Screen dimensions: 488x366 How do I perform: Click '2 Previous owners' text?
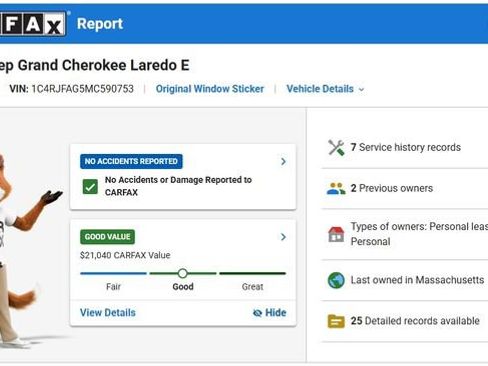tap(392, 188)
